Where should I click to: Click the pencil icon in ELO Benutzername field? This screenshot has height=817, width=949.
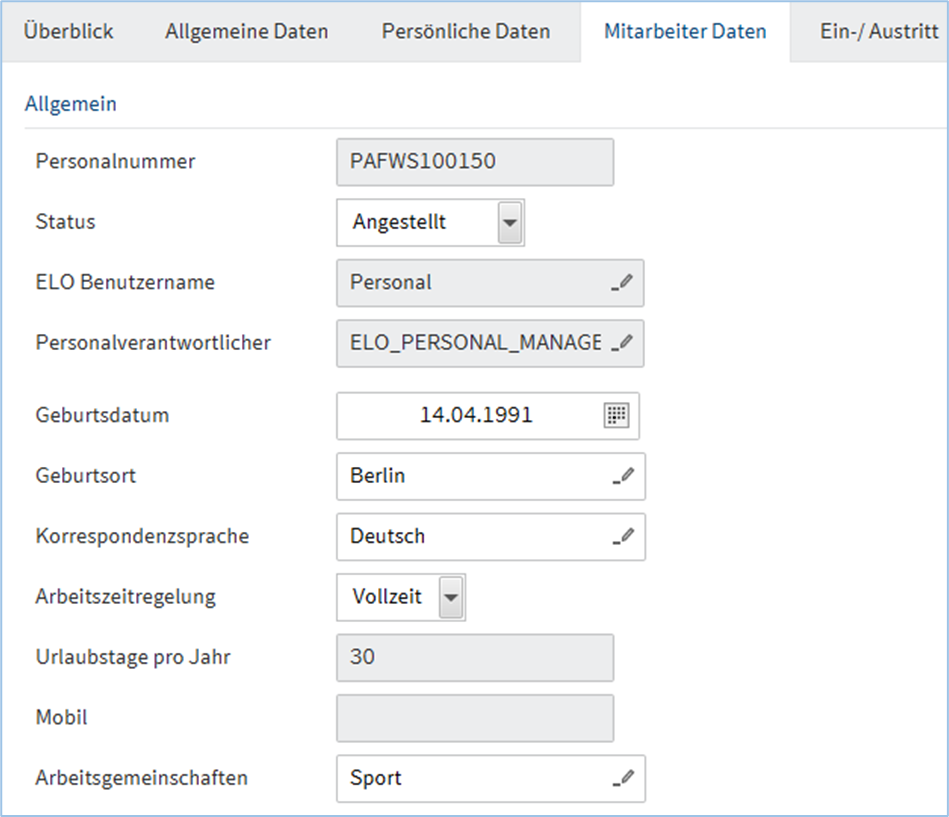(x=623, y=283)
